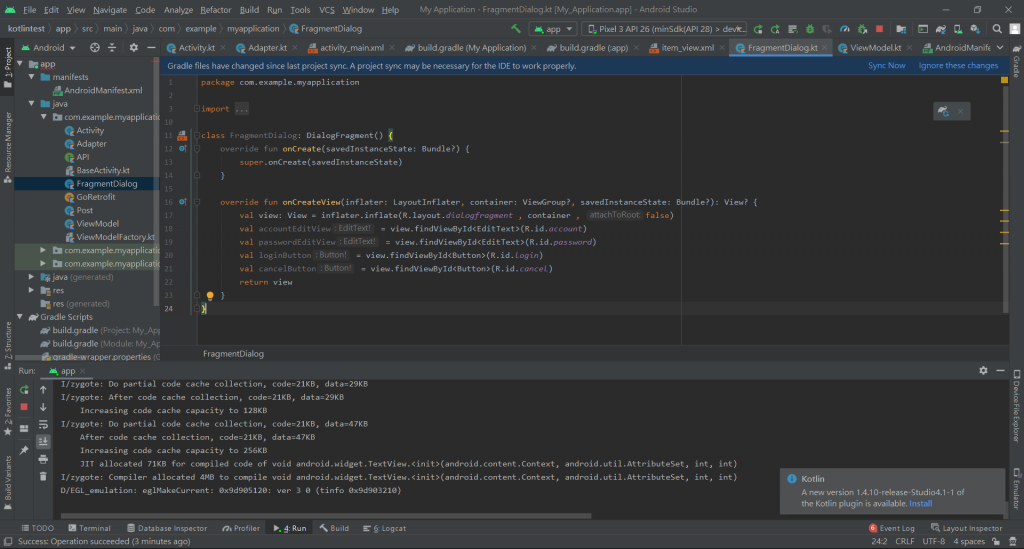Open the Pixel 3 API 26 device dropdown
This screenshot has width=1024, height=549.
664,29
